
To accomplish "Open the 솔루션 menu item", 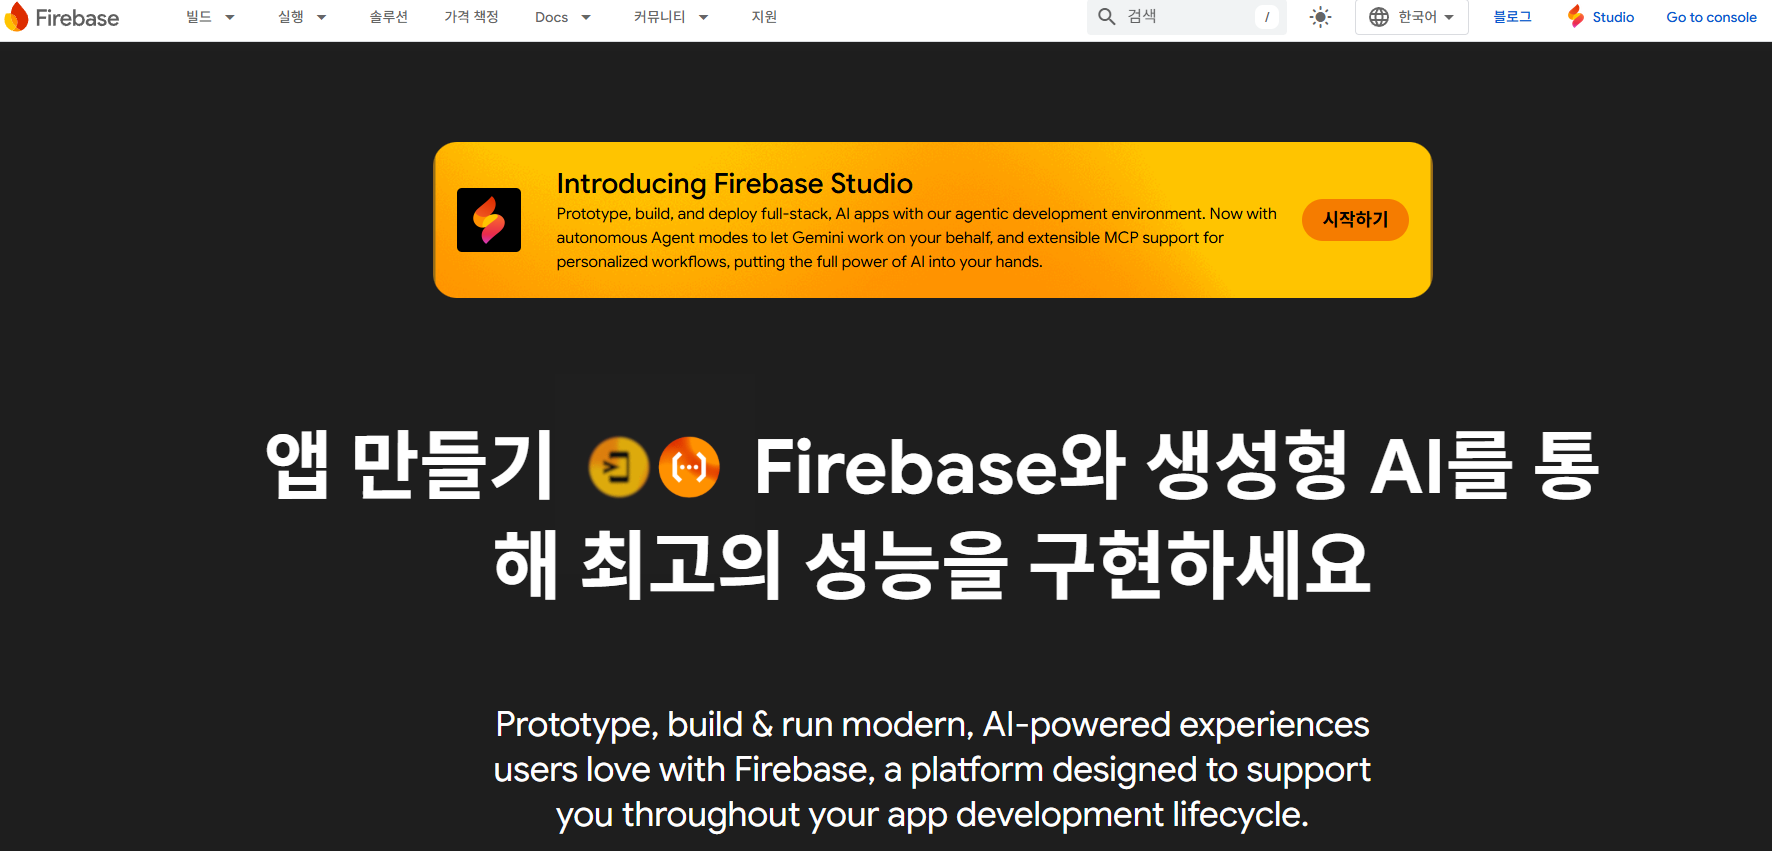I will (x=388, y=17).
